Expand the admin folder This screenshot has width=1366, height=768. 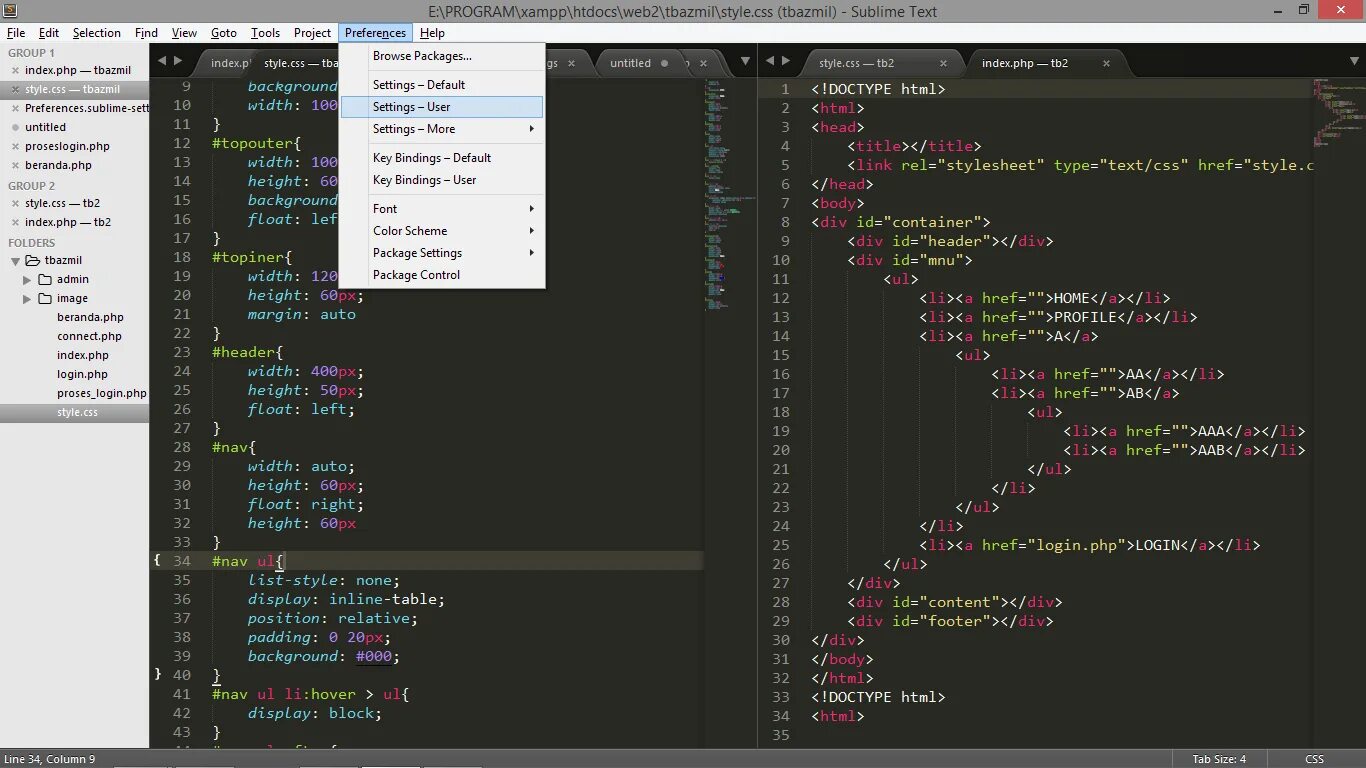pos(27,279)
